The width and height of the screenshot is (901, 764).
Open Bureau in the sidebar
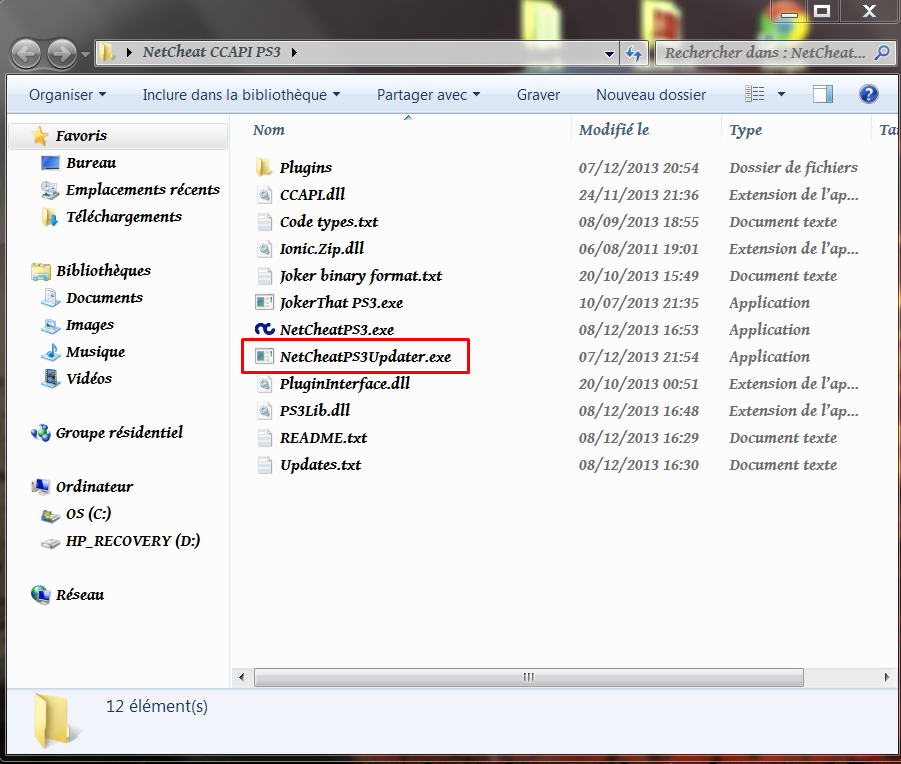pos(91,163)
